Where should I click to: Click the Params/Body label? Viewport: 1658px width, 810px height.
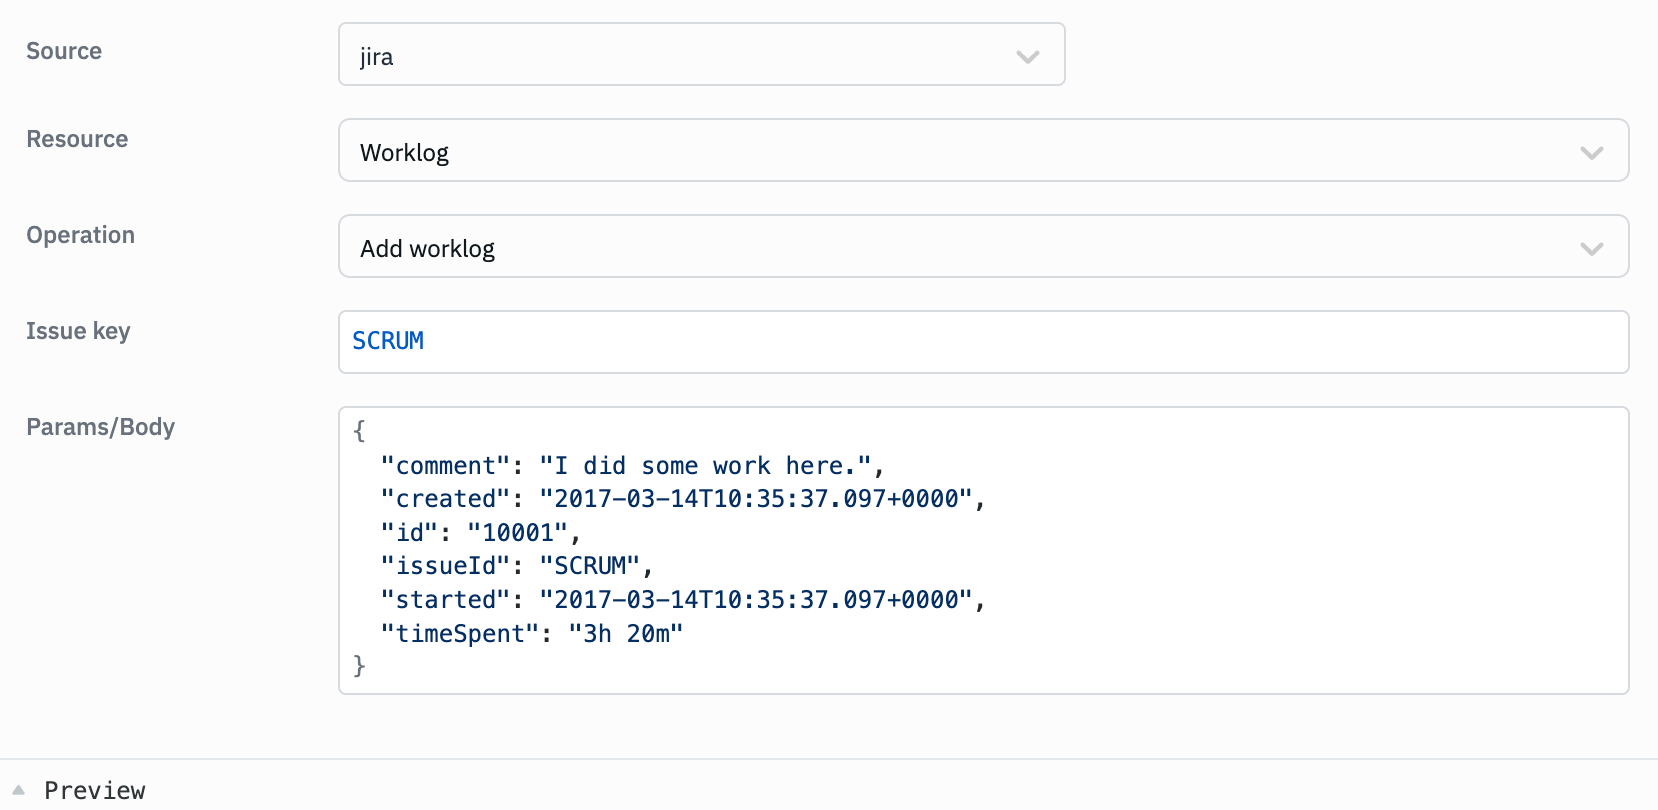click(100, 427)
